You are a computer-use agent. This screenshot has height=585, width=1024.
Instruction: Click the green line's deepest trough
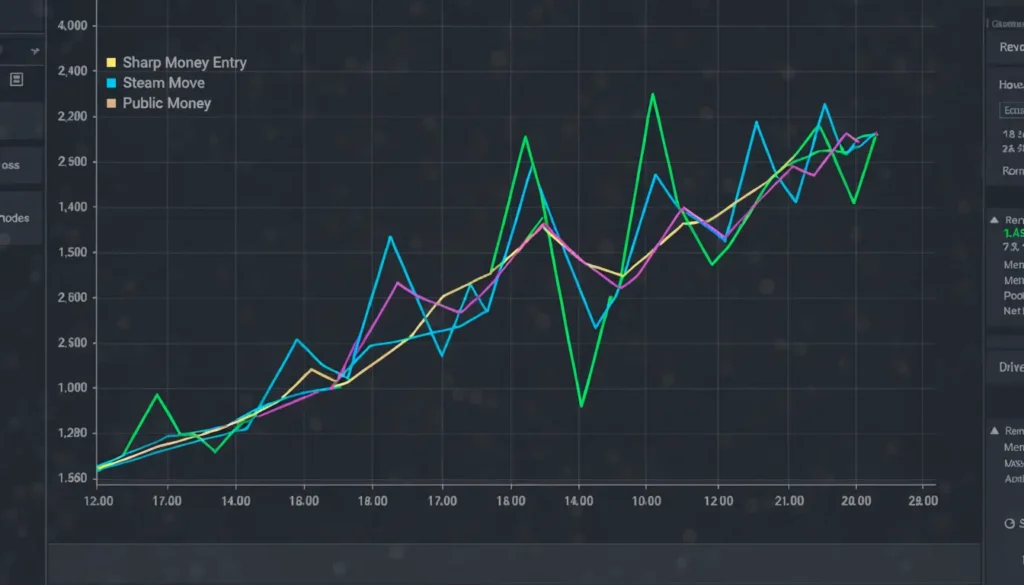coord(581,406)
